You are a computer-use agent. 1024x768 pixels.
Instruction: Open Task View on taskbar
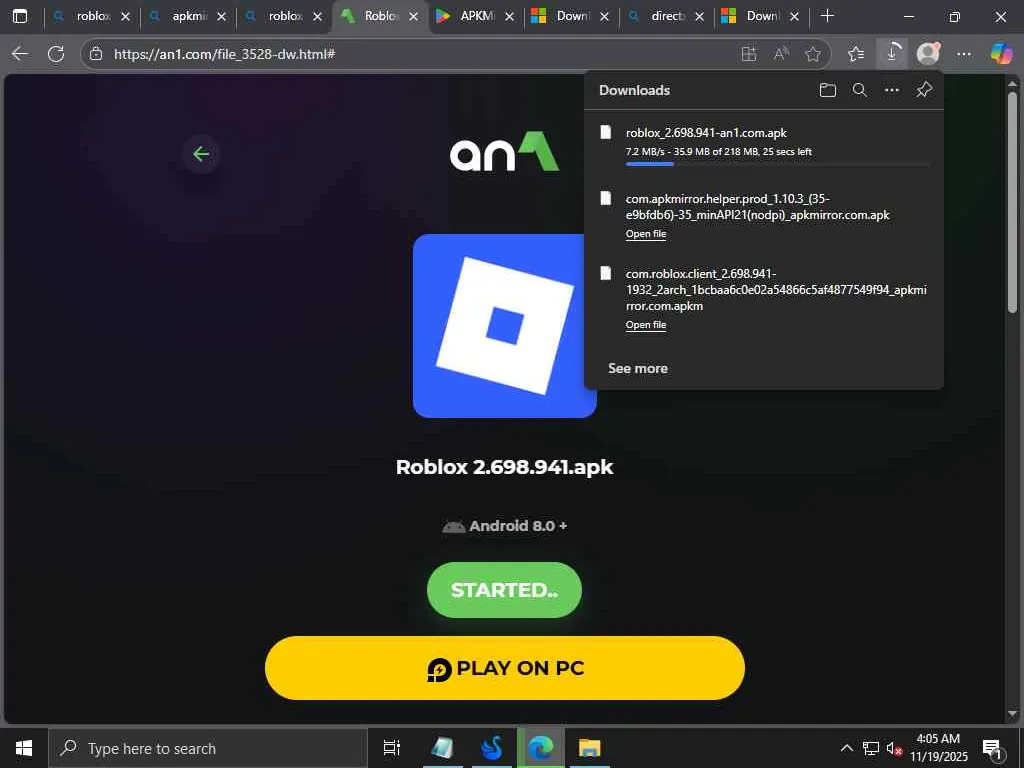[392, 748]
